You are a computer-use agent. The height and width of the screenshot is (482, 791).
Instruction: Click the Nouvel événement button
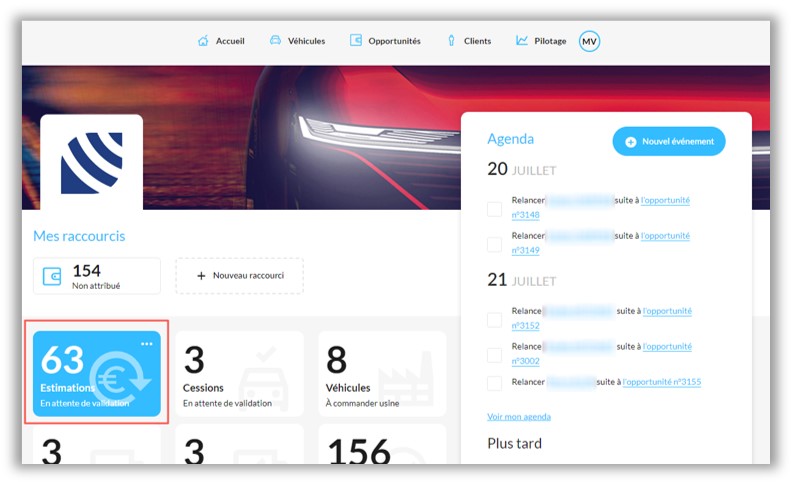(669, 141)
